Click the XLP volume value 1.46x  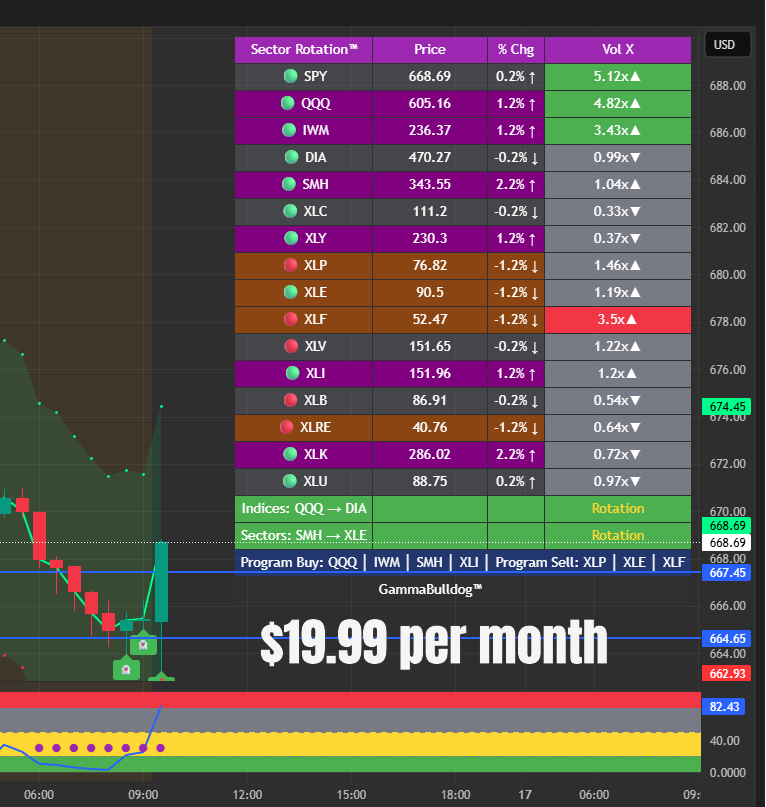[x=618, y=266]
